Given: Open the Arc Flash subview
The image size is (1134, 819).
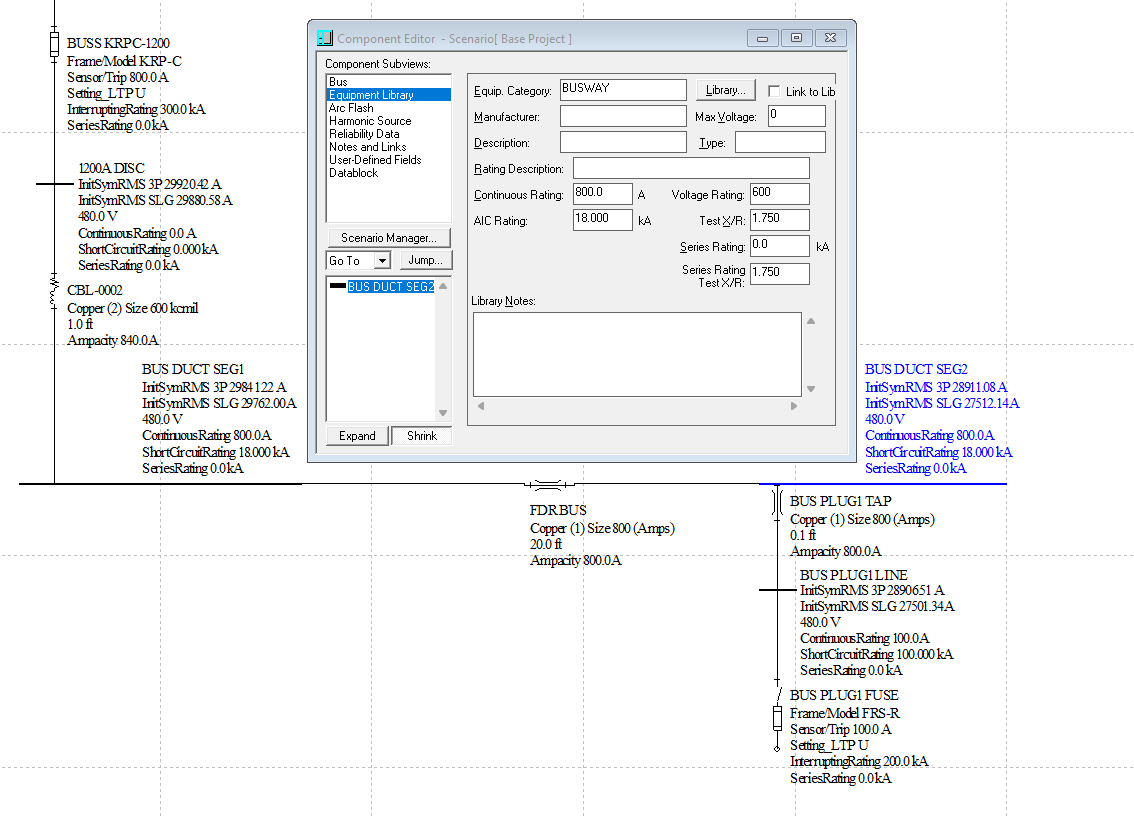Looking at the screenshot, I should tap(351, 108).
